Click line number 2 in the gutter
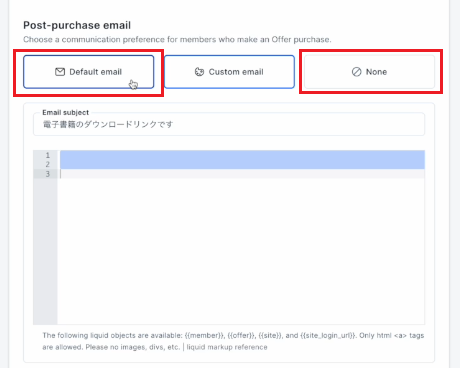Image resolution: width=460 pixels, height=368 pixels. (48, 164)
